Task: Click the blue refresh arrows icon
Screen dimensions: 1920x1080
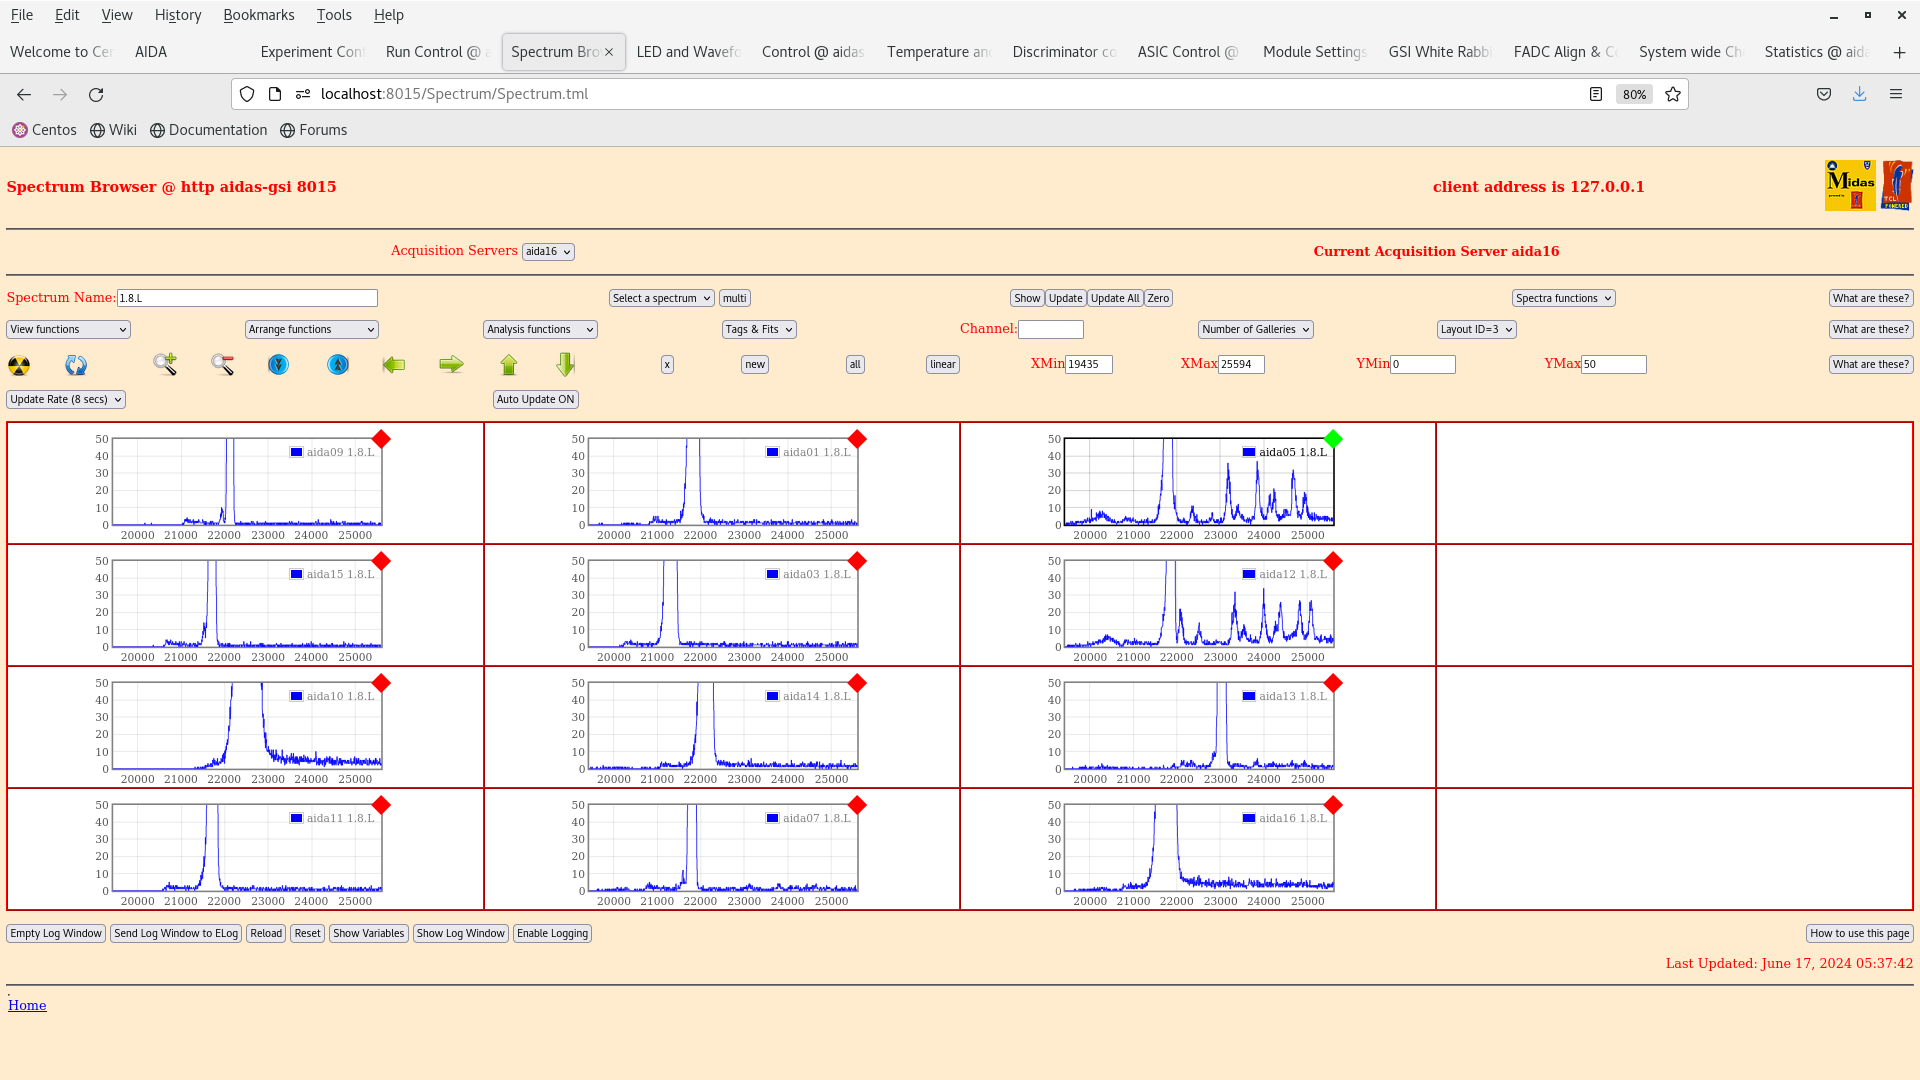Action: pos(76,365)
